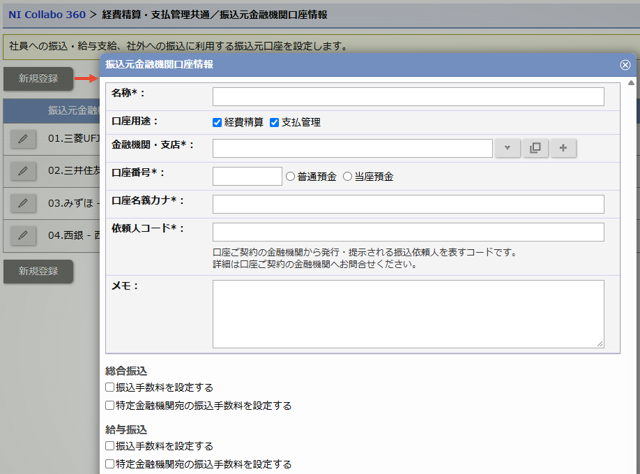This screenshot has height=474, width=640.
Task: Close the 振込元金融機関口座情報 dialog
Action: coord(625,64)
